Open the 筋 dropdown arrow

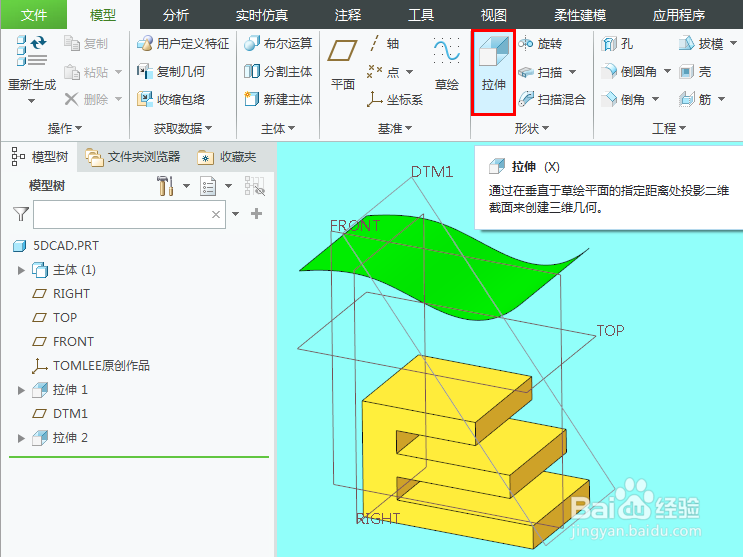(721, 99)
